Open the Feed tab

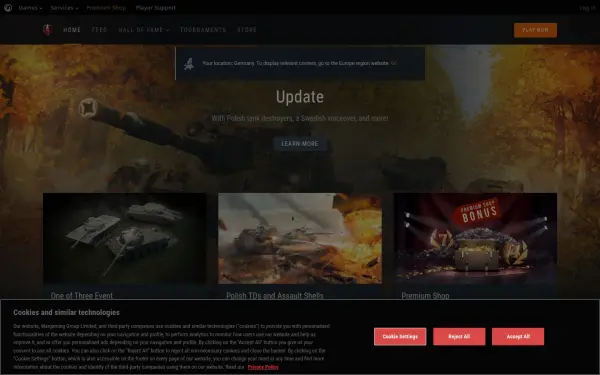click(x=99, y=30)
